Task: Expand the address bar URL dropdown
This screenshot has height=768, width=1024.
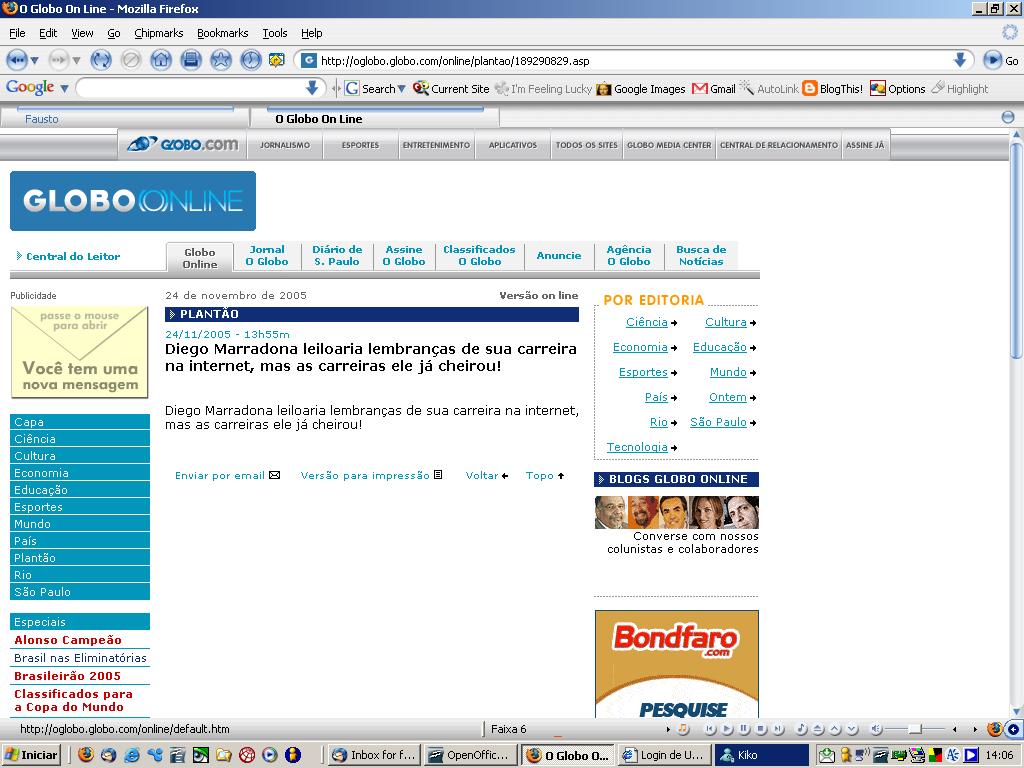Action: point(959,61)
